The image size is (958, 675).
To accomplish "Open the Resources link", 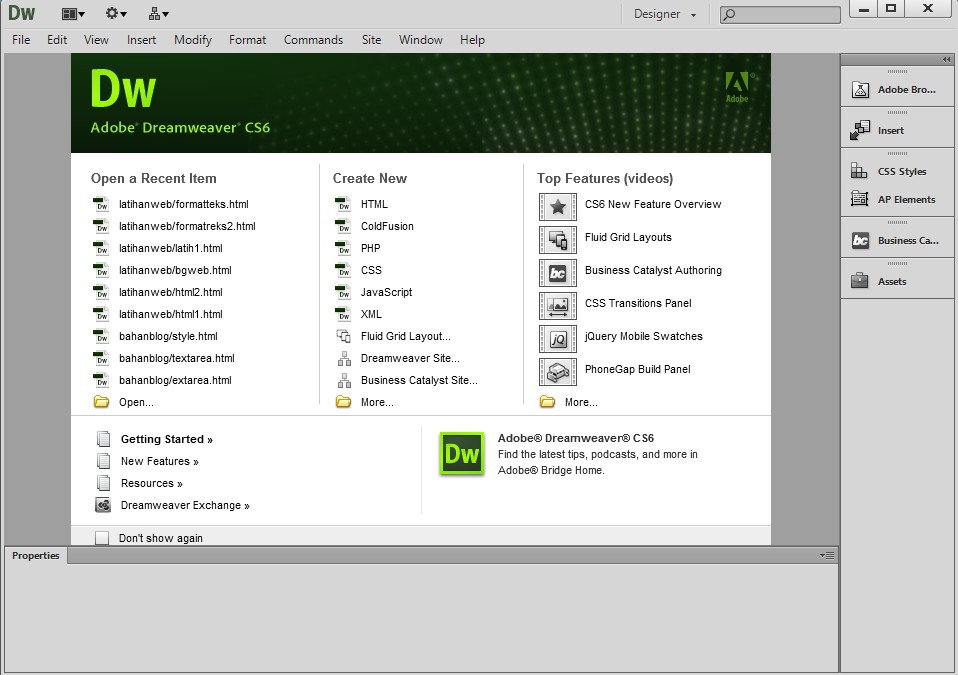I will (x=152, y=483).
